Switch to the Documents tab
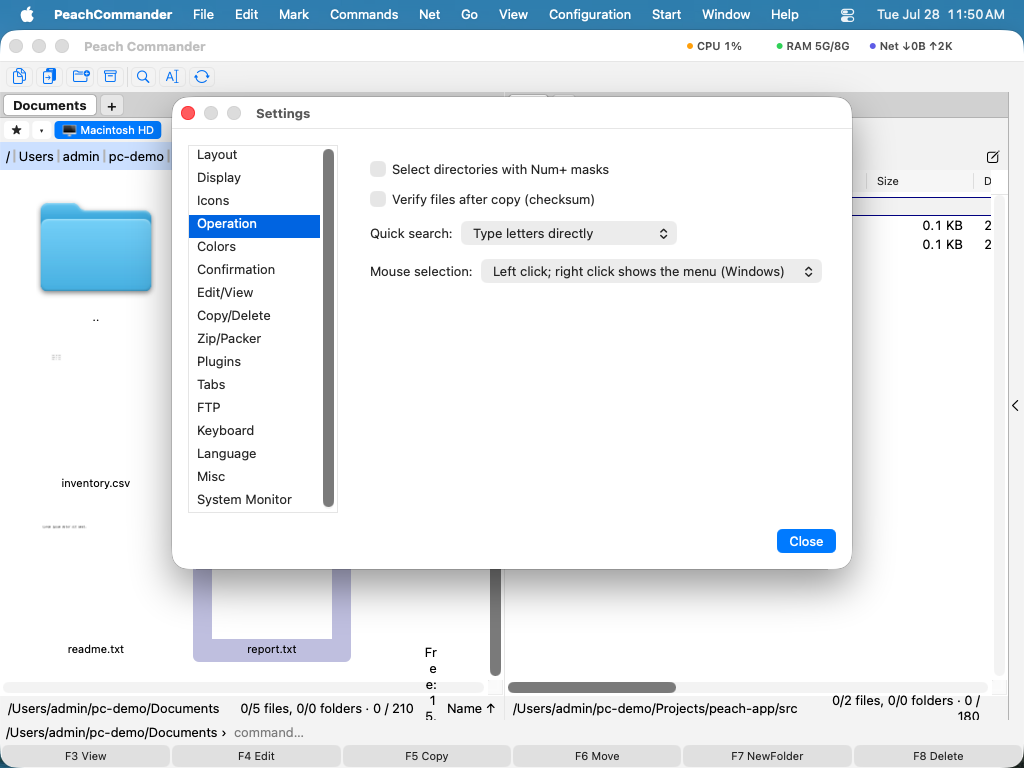This screenshot has width=1024, height=768. (x=50, y=105)
